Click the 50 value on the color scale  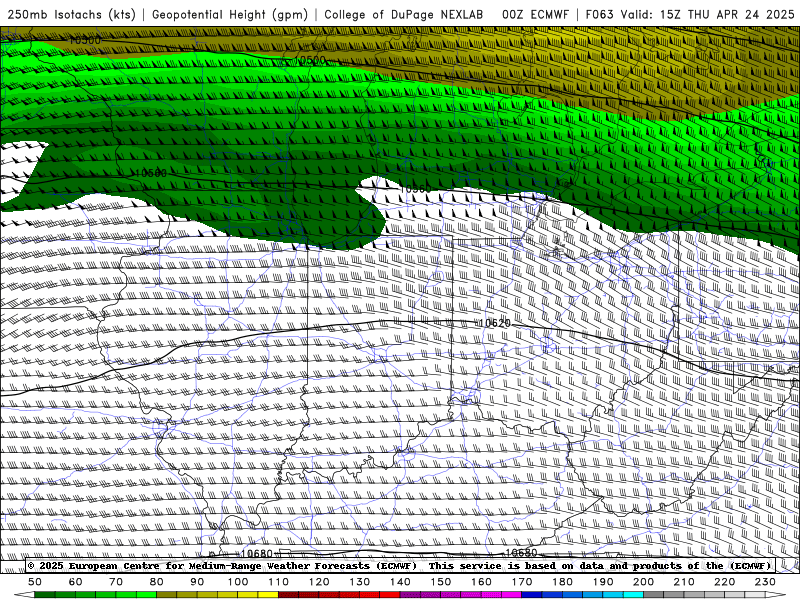[35, 582]
